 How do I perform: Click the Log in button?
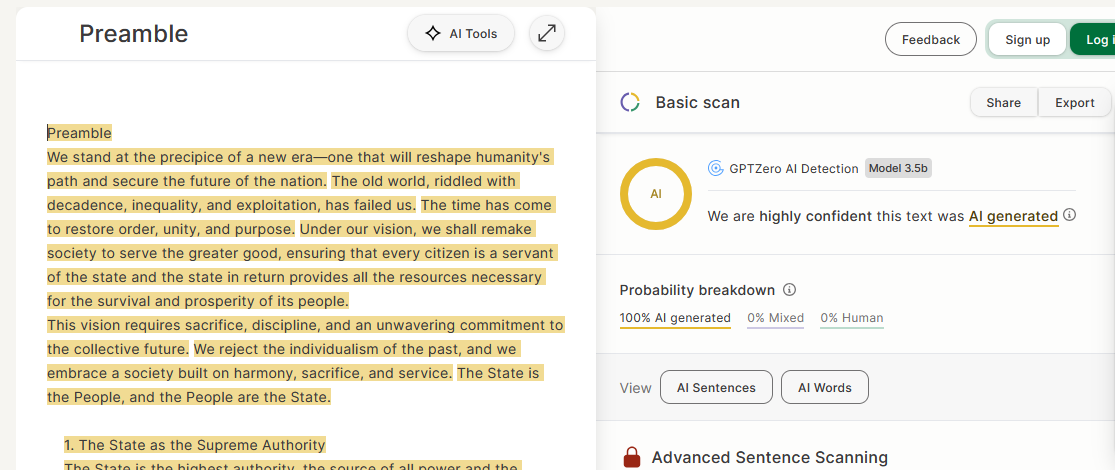point(1093,40)
